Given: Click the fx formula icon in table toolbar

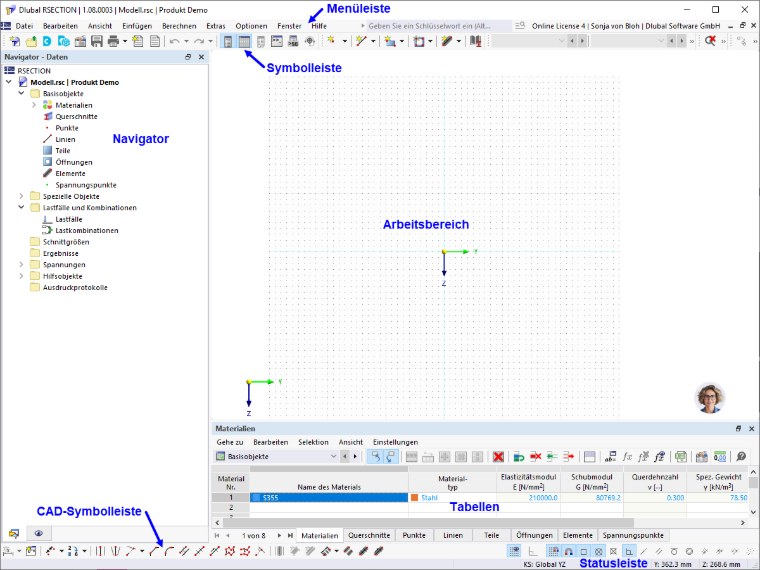Looking at the screenshot, I should 627,456.
